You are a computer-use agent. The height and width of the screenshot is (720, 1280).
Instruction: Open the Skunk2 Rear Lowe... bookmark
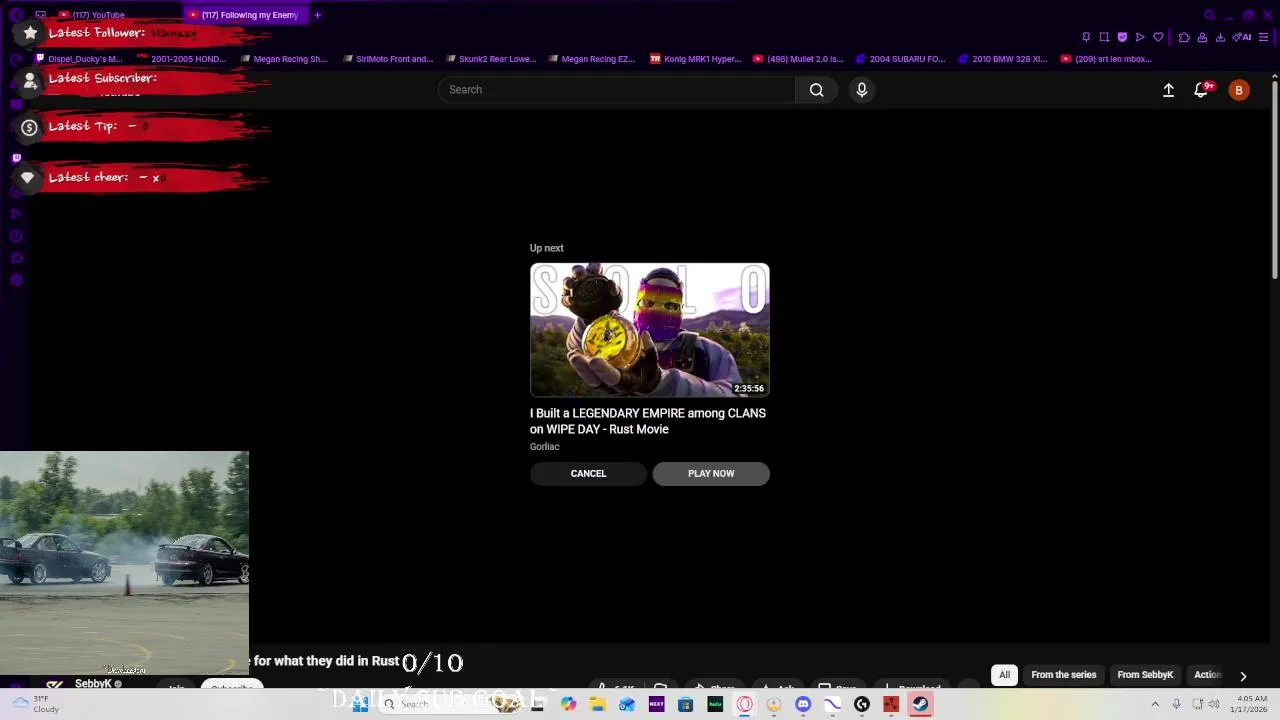click(490, 59)
